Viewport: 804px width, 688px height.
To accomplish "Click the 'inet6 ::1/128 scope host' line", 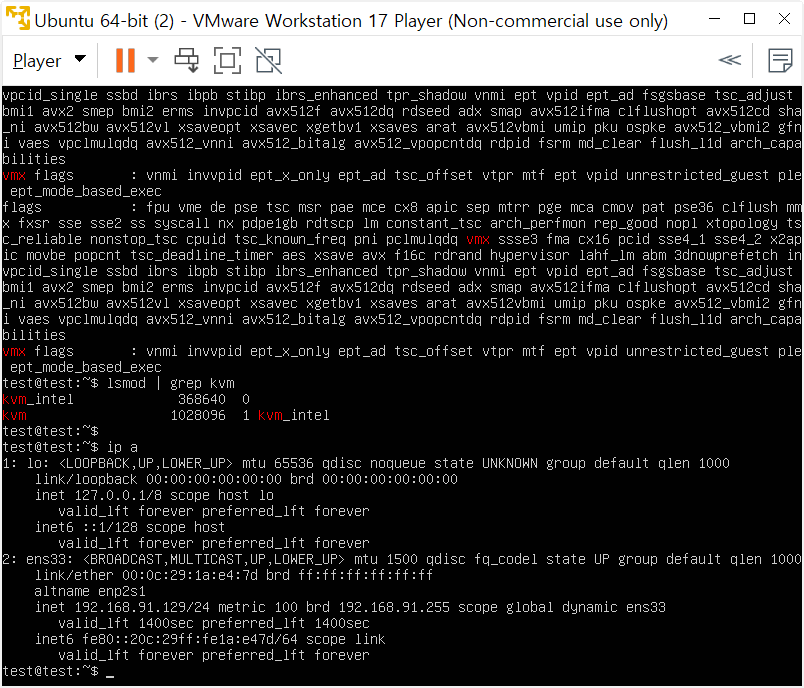I will pos(130,527).
